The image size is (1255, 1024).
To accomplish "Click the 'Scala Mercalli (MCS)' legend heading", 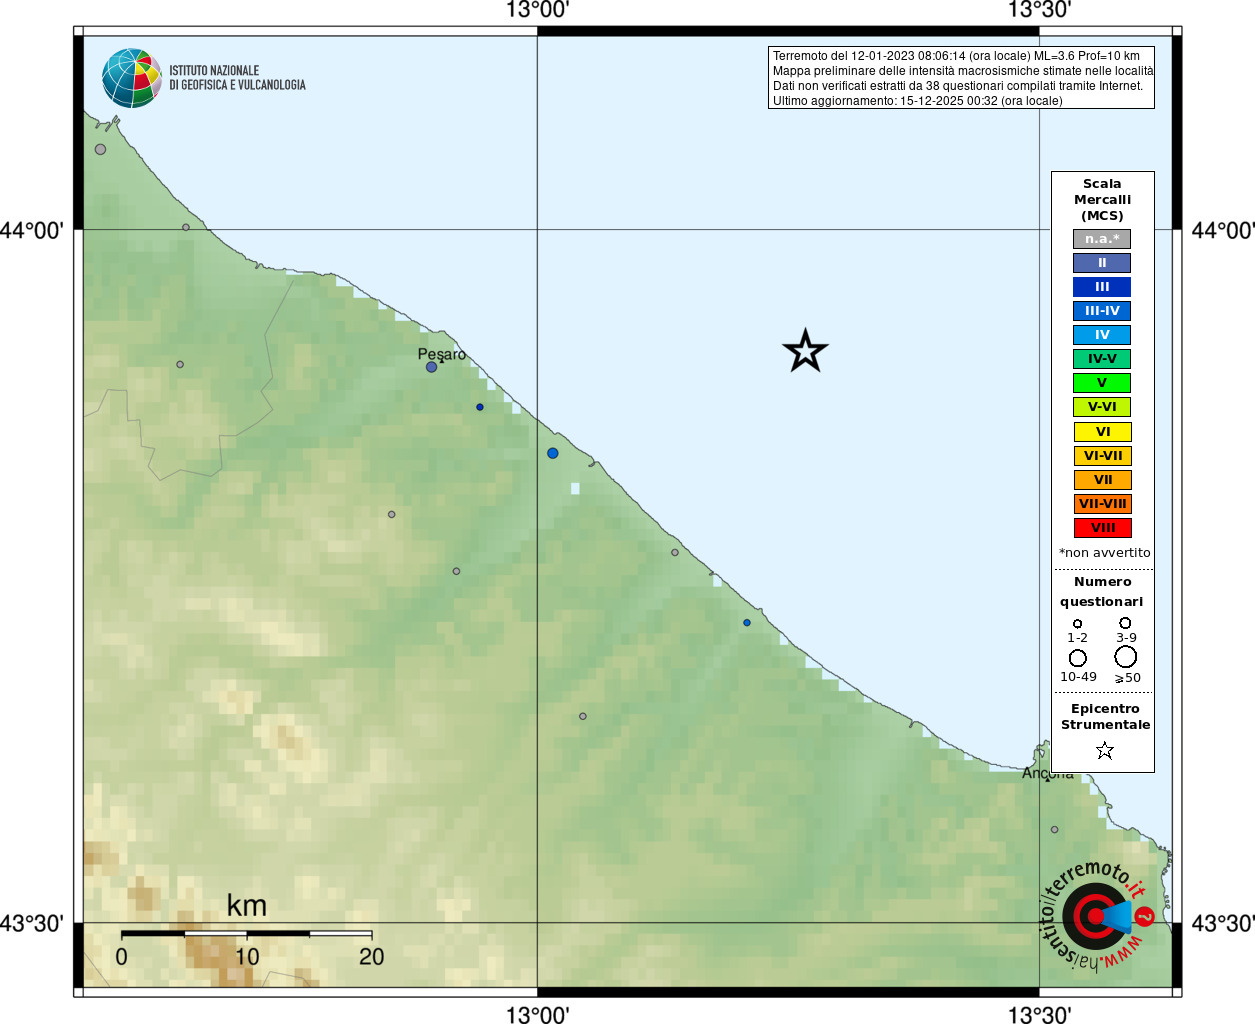I will (x=1102, y=200).
